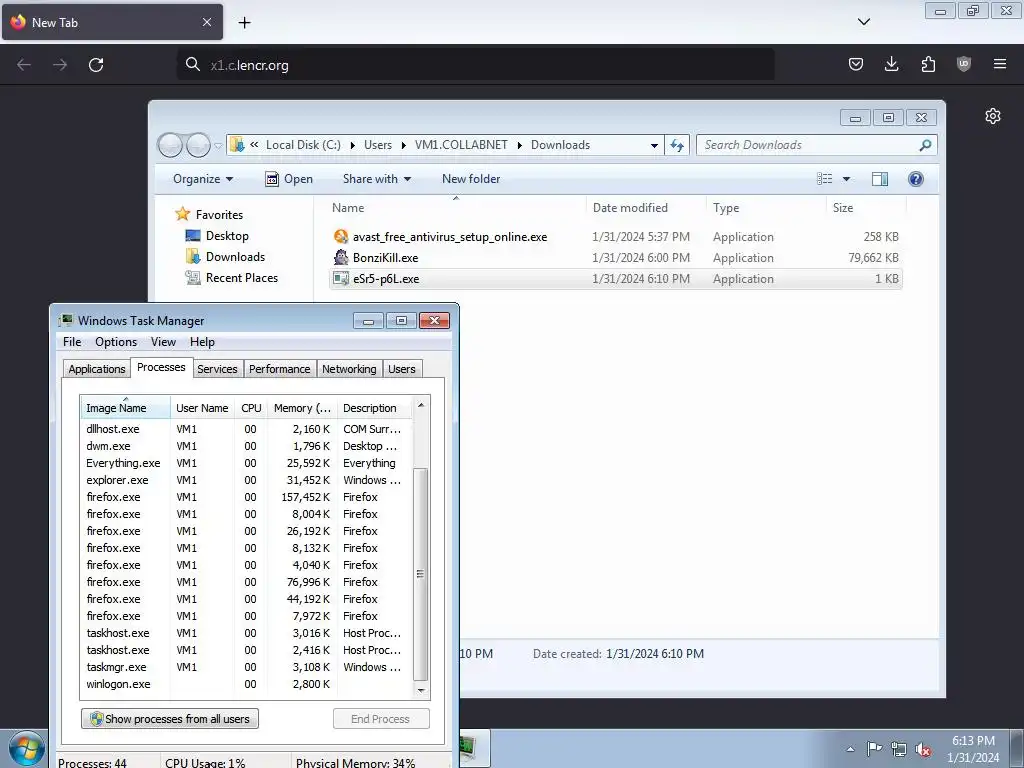Sort processes by CPU column
The image size is (1024, 768).
251,408
